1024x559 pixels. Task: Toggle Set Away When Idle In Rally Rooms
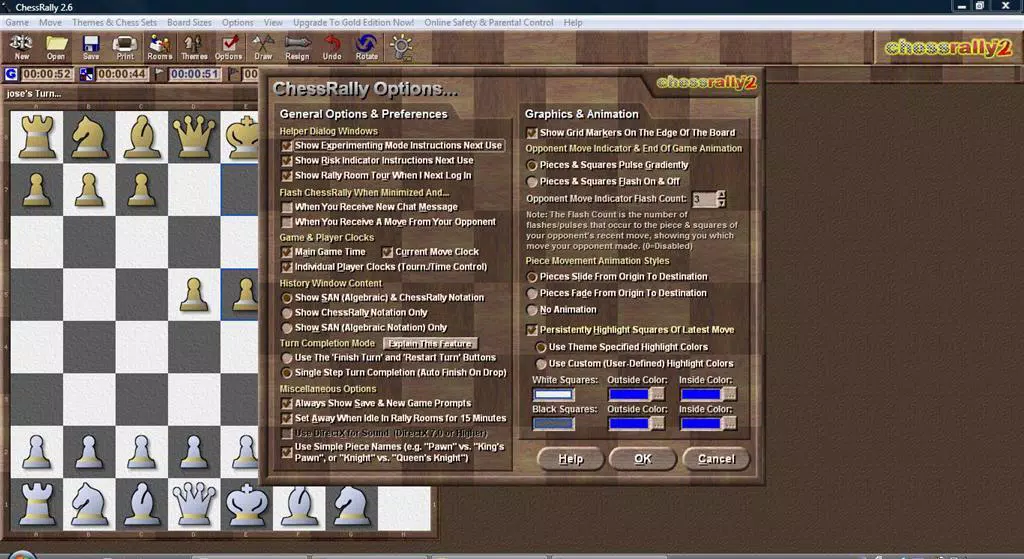coord(287,419)
